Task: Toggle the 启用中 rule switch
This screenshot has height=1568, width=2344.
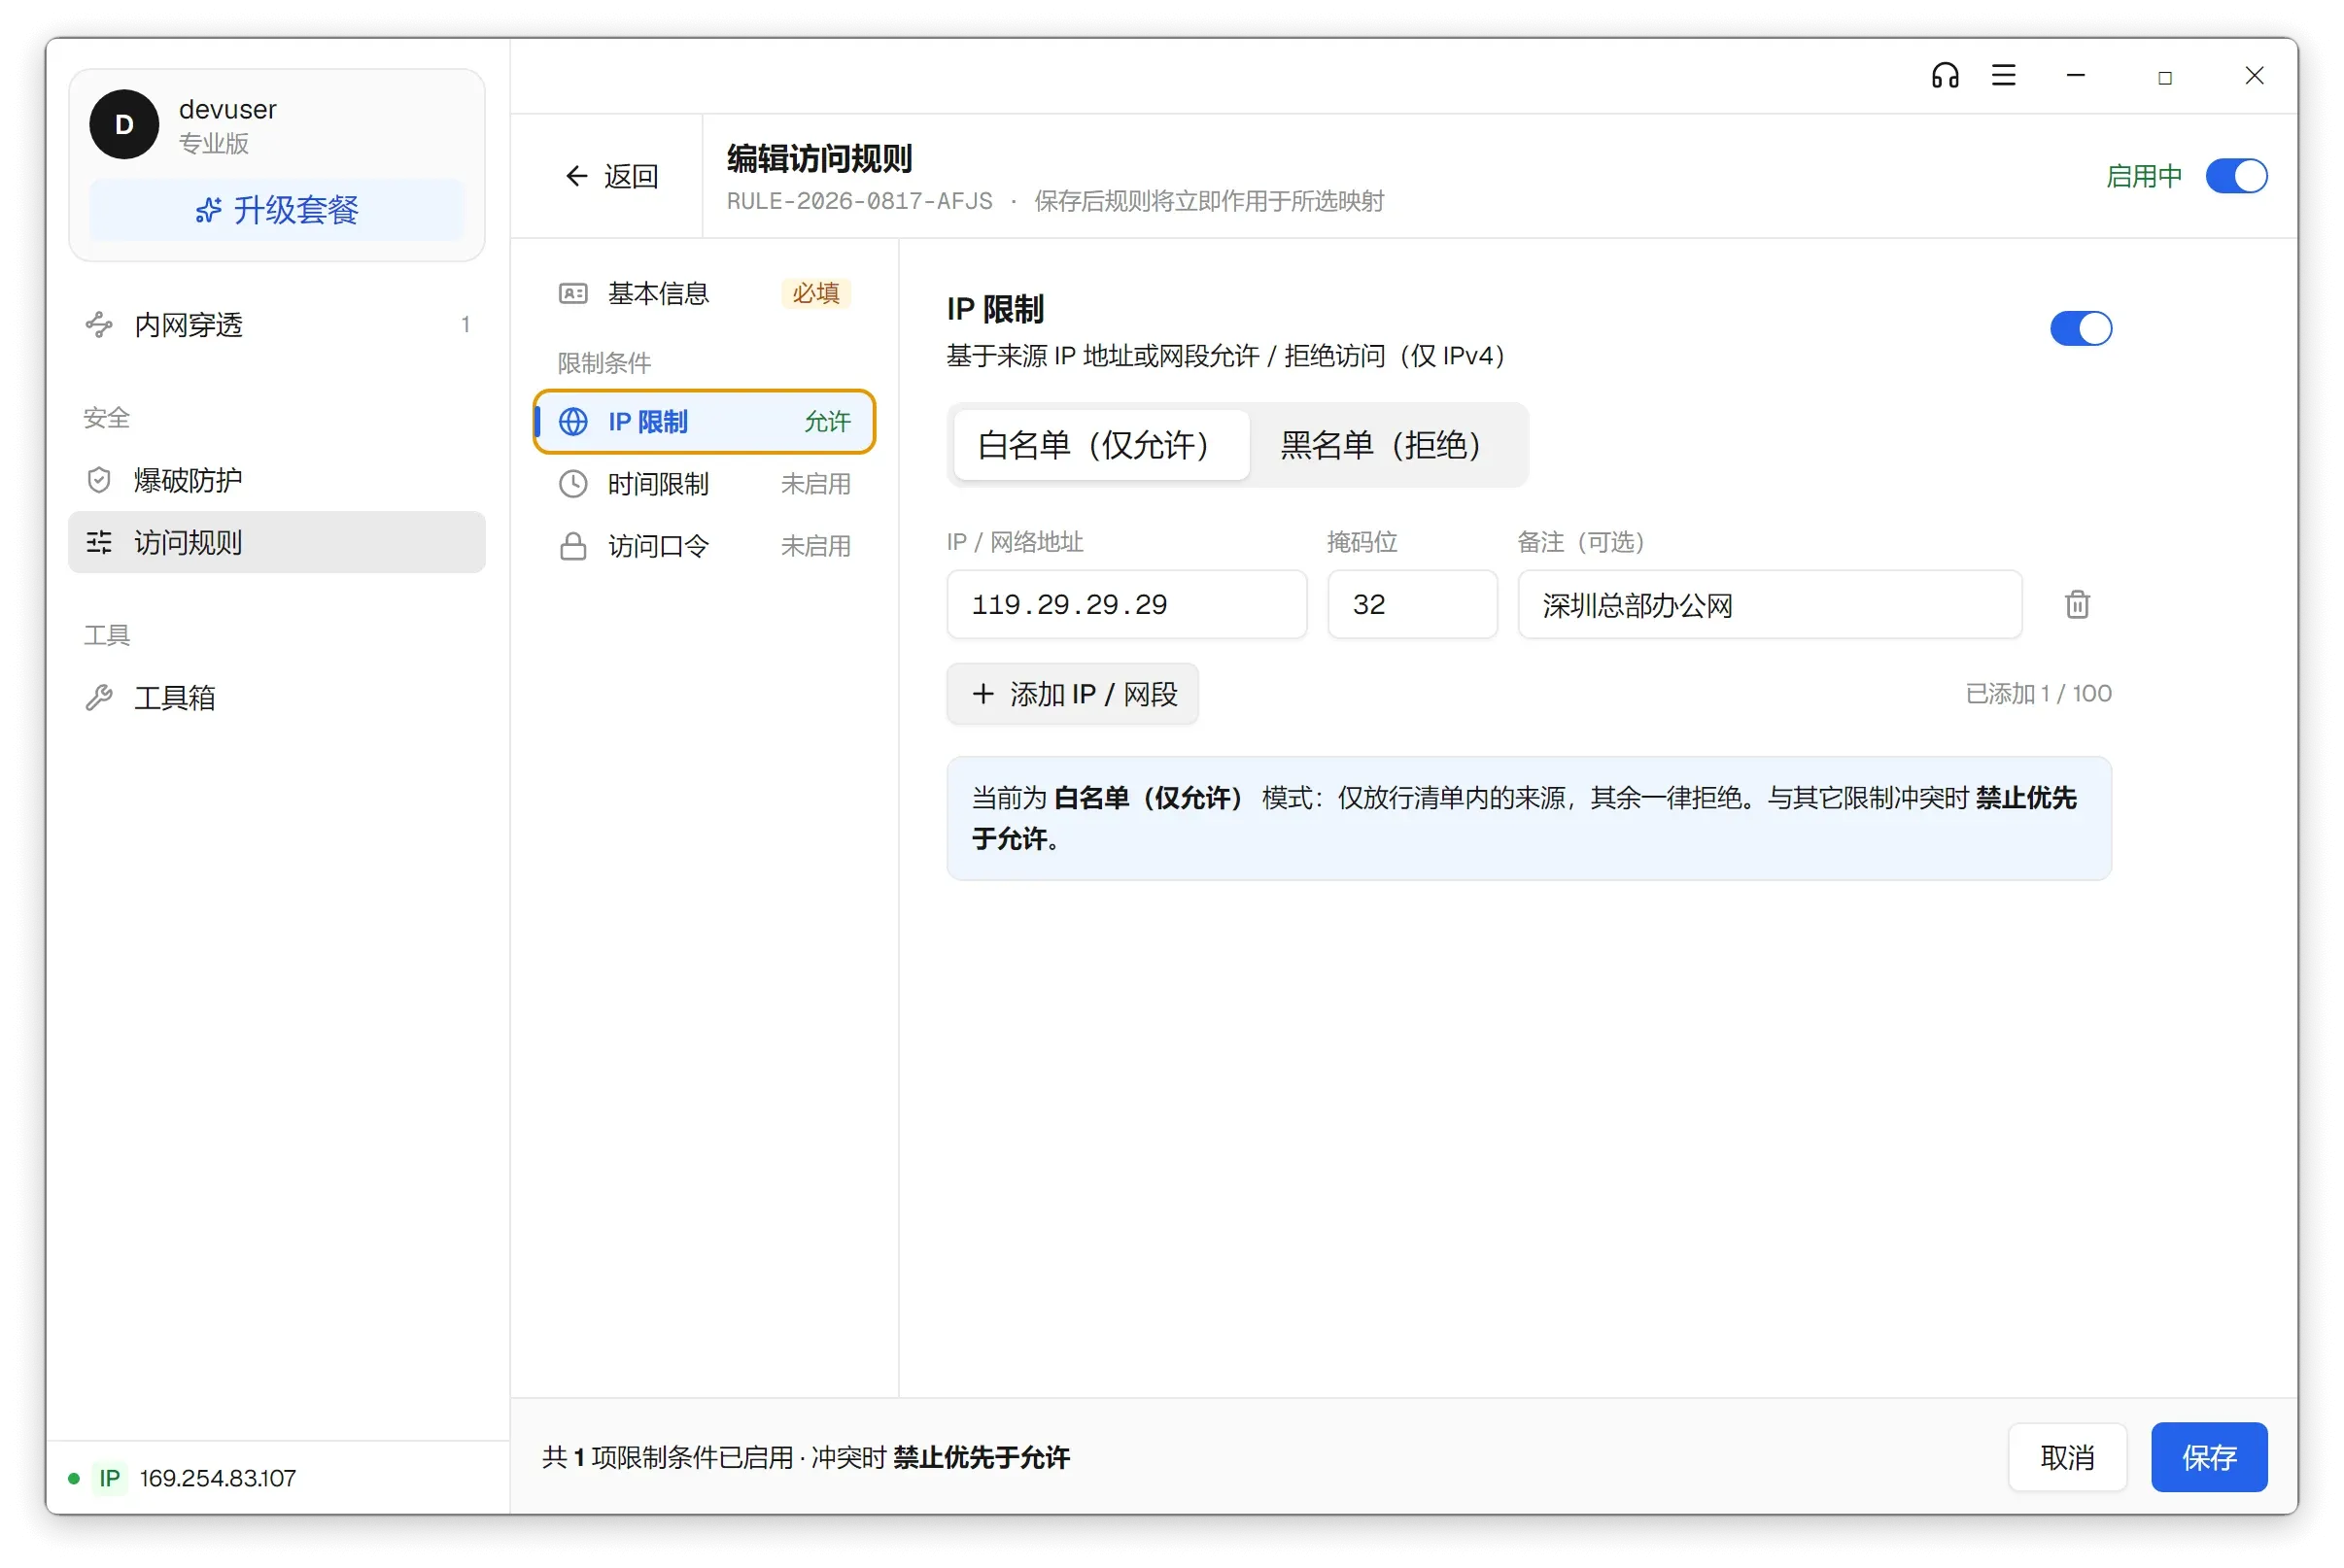Action: click(2236, 176)
